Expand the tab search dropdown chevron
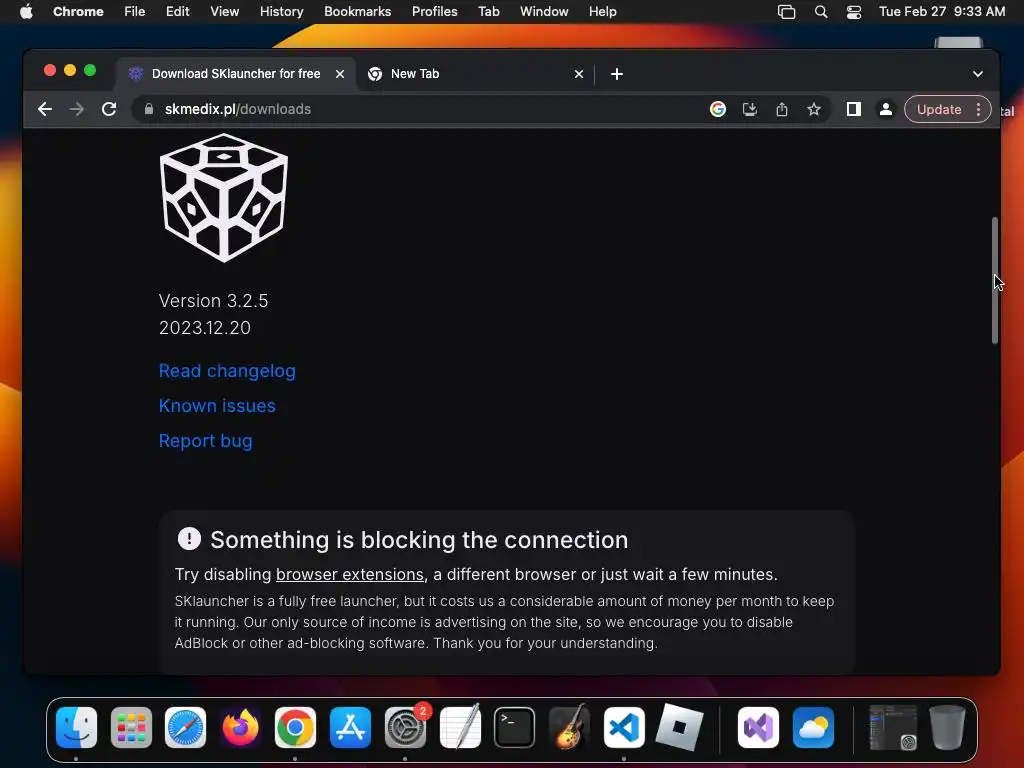Image resolution: width=1024 pixels, height=768 pixels. coord(978,74)
